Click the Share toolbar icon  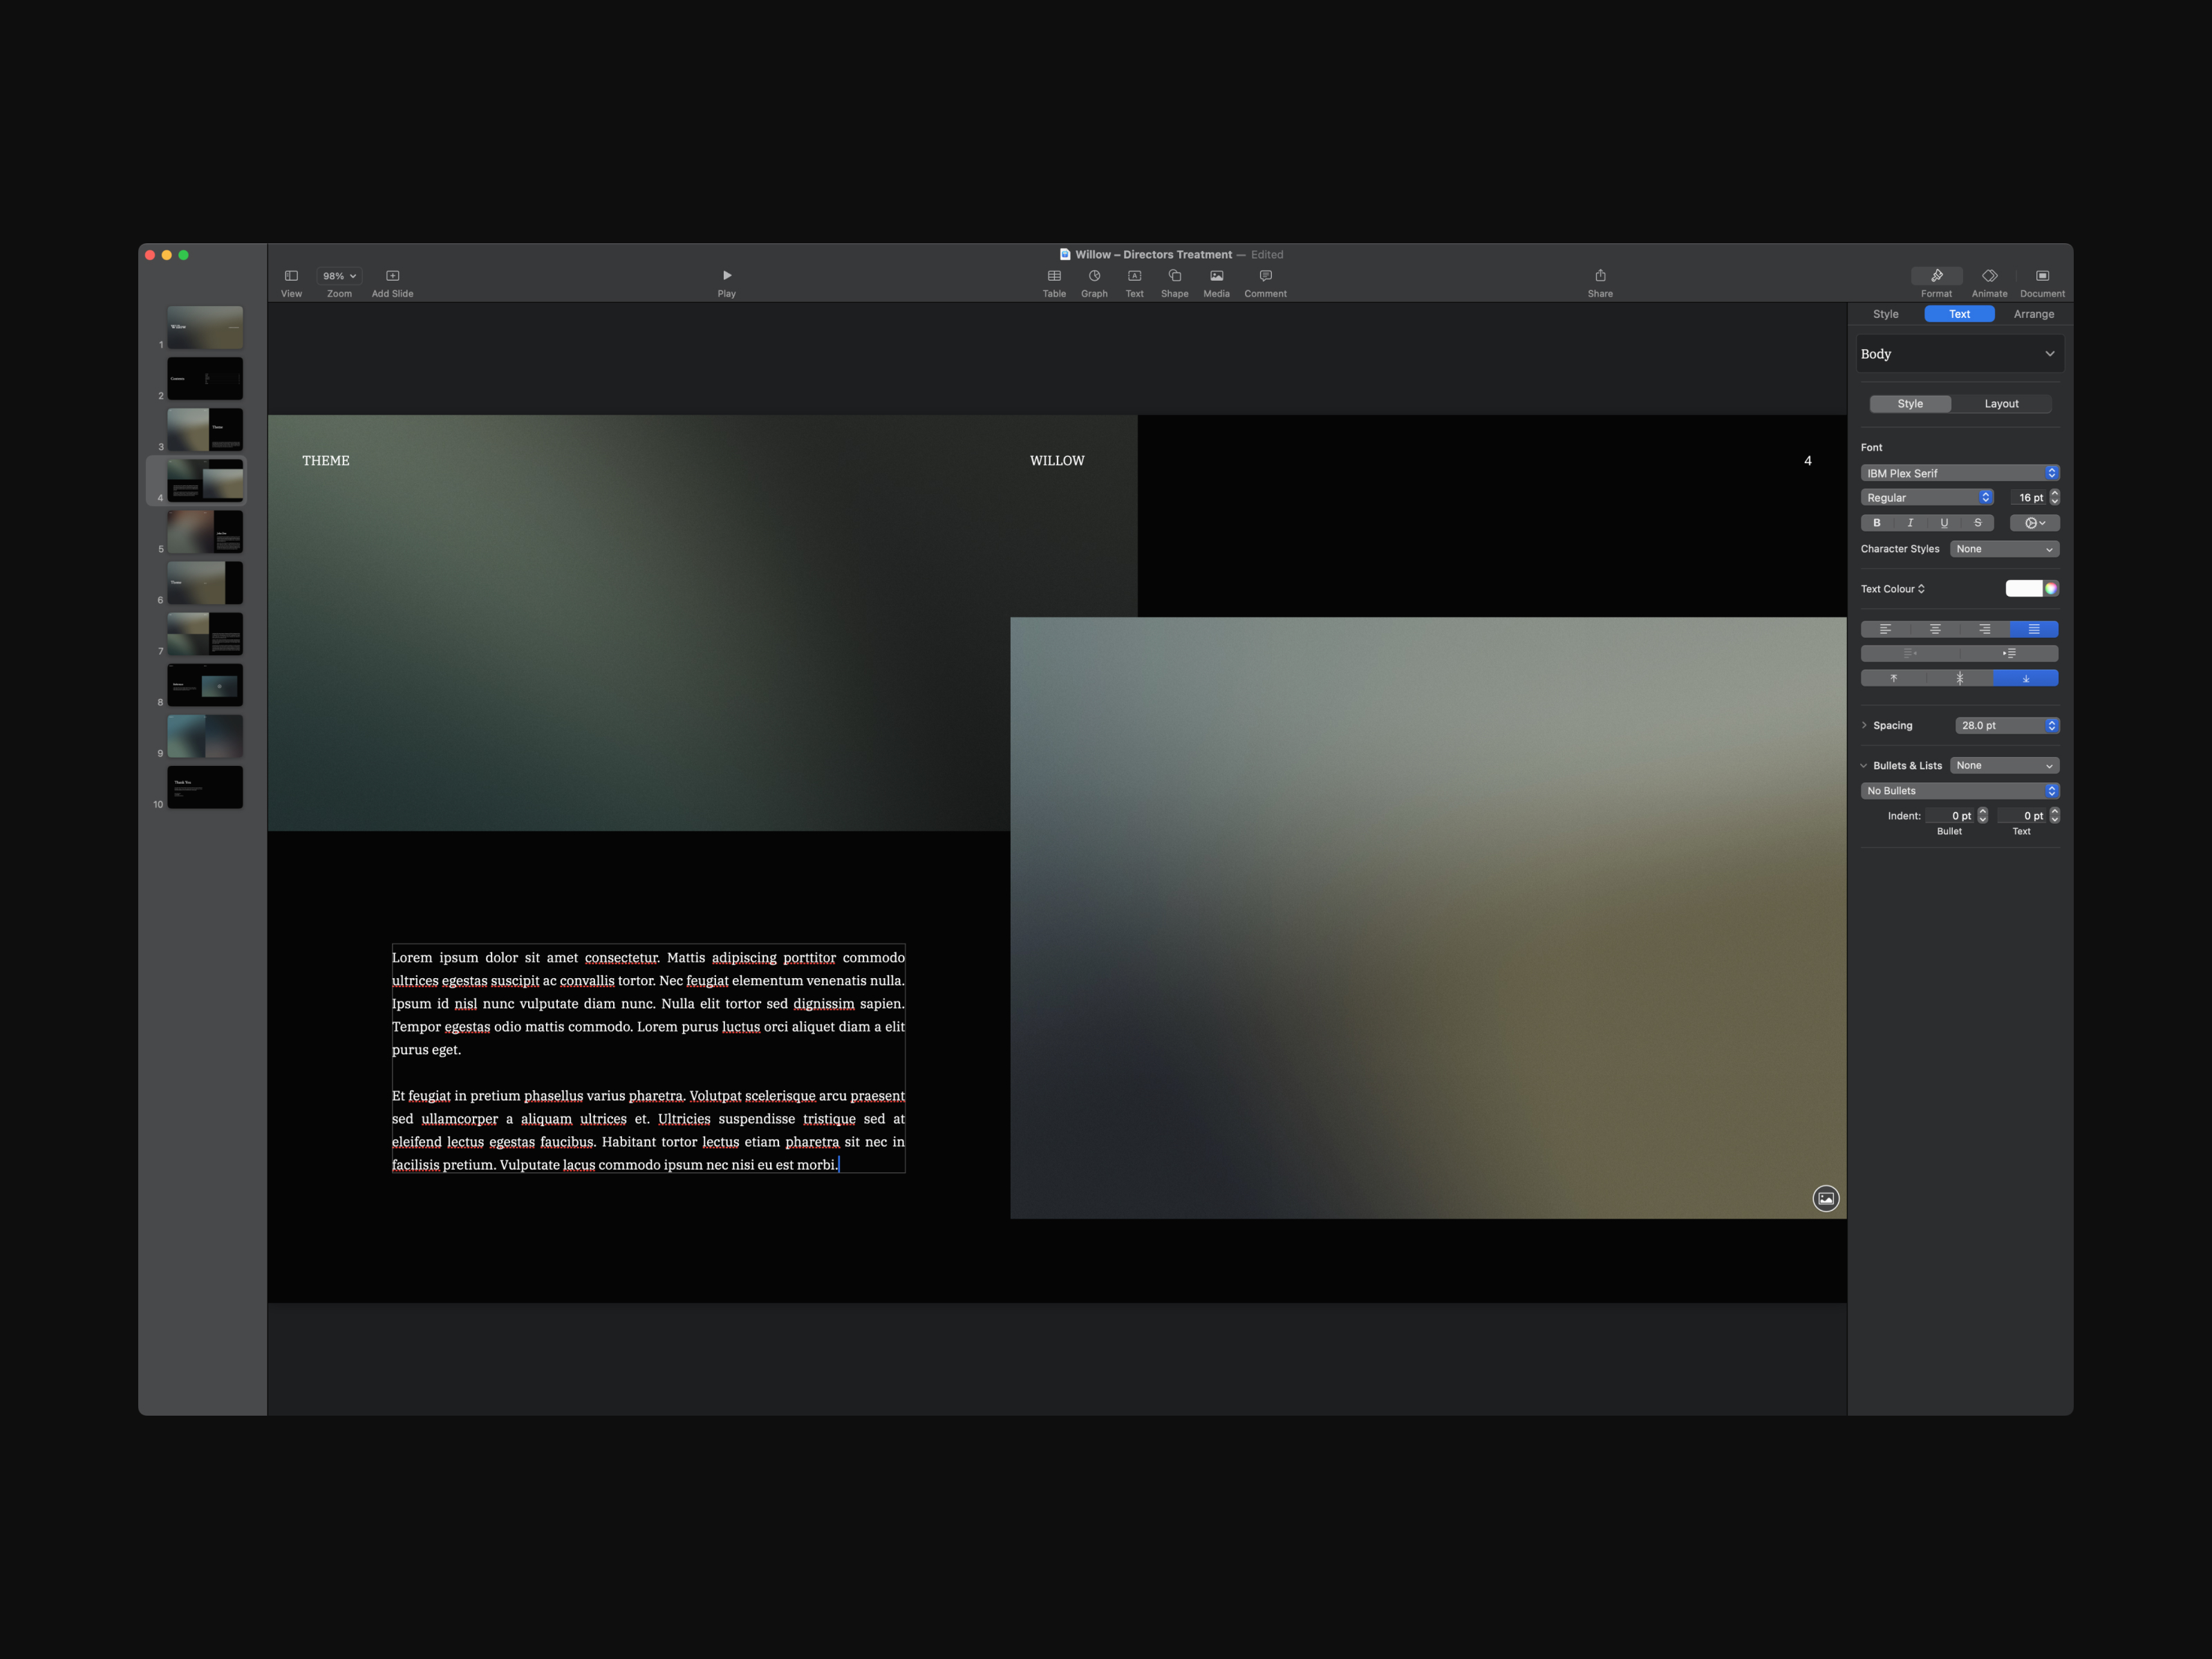(1600, 276)
